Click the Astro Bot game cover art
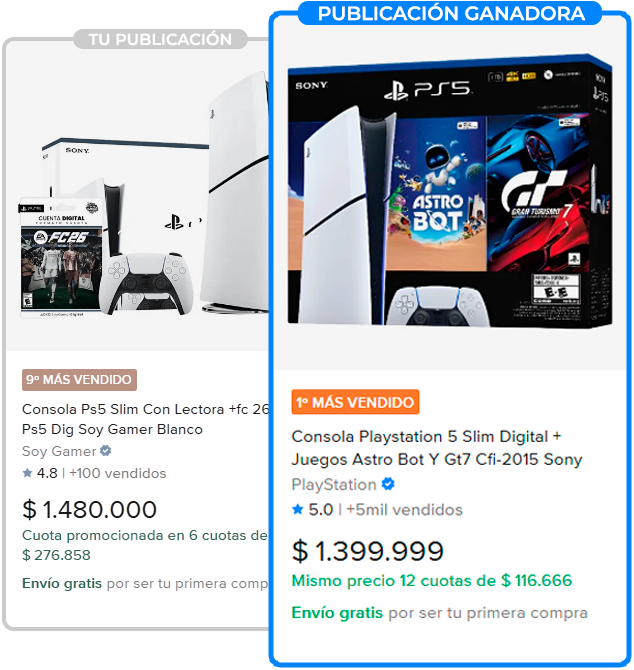 (x=439, y=194)
